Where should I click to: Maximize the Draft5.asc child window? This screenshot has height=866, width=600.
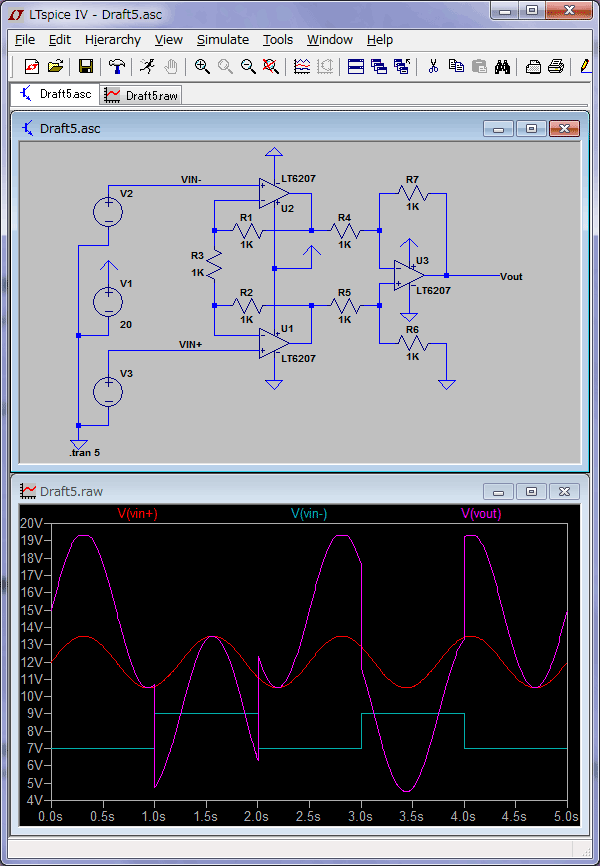[531, 129]
